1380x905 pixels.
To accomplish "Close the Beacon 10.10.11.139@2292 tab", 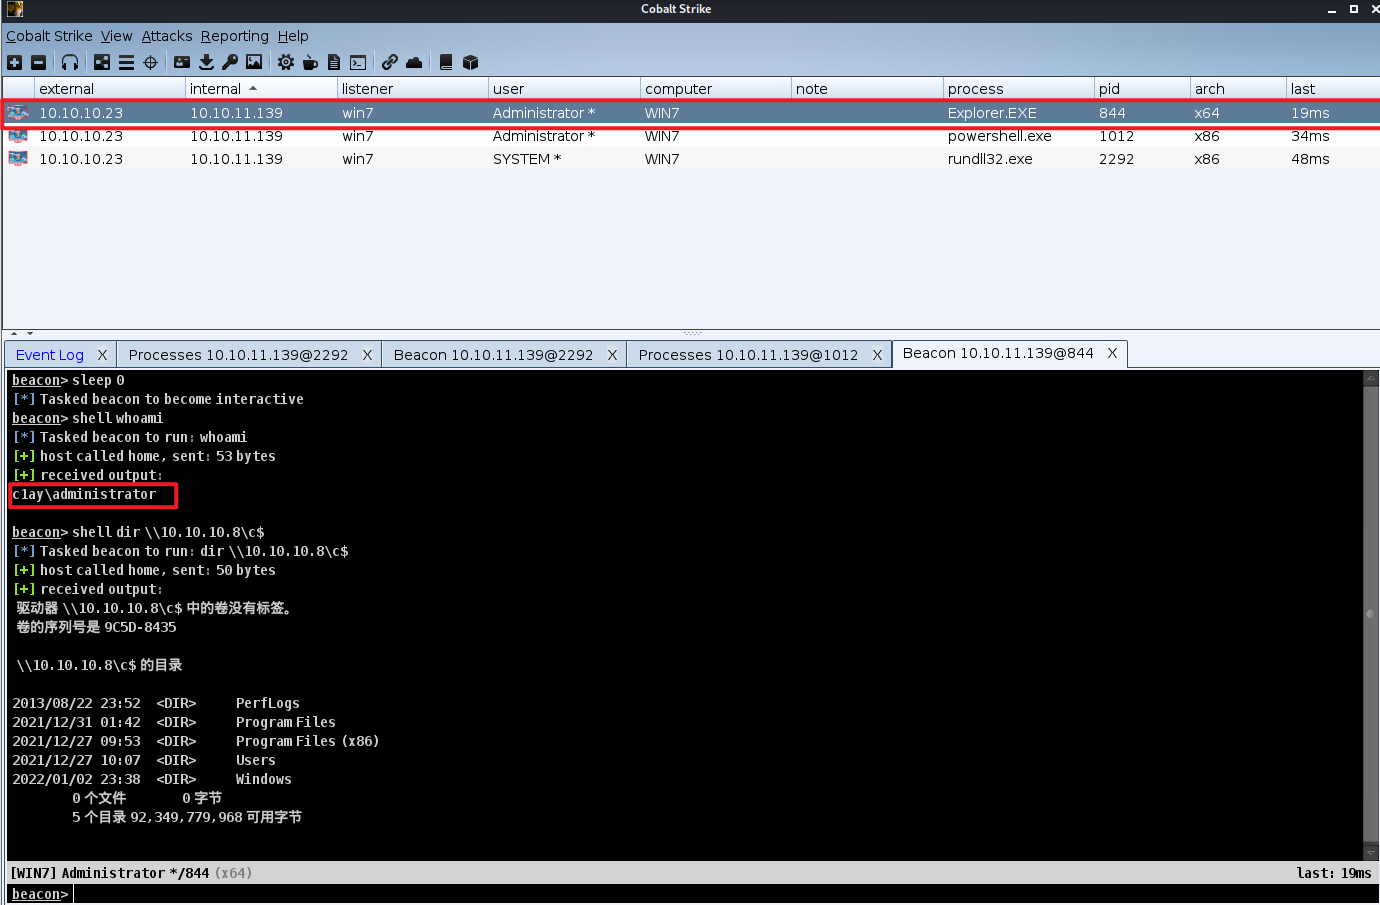I will [612, 355].
